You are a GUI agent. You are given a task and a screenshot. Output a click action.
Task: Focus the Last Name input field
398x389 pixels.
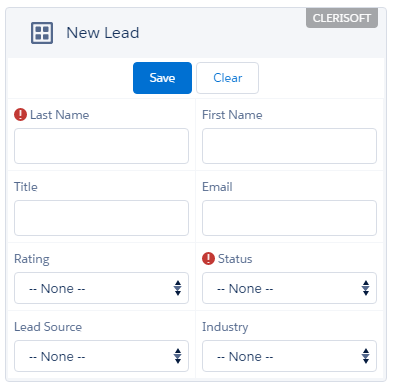point(101,146)
